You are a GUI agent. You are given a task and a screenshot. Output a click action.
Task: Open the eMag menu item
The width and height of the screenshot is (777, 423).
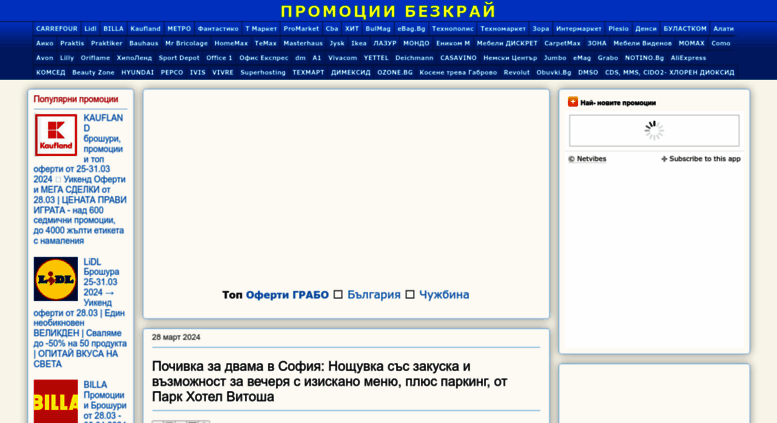point(582,57)
